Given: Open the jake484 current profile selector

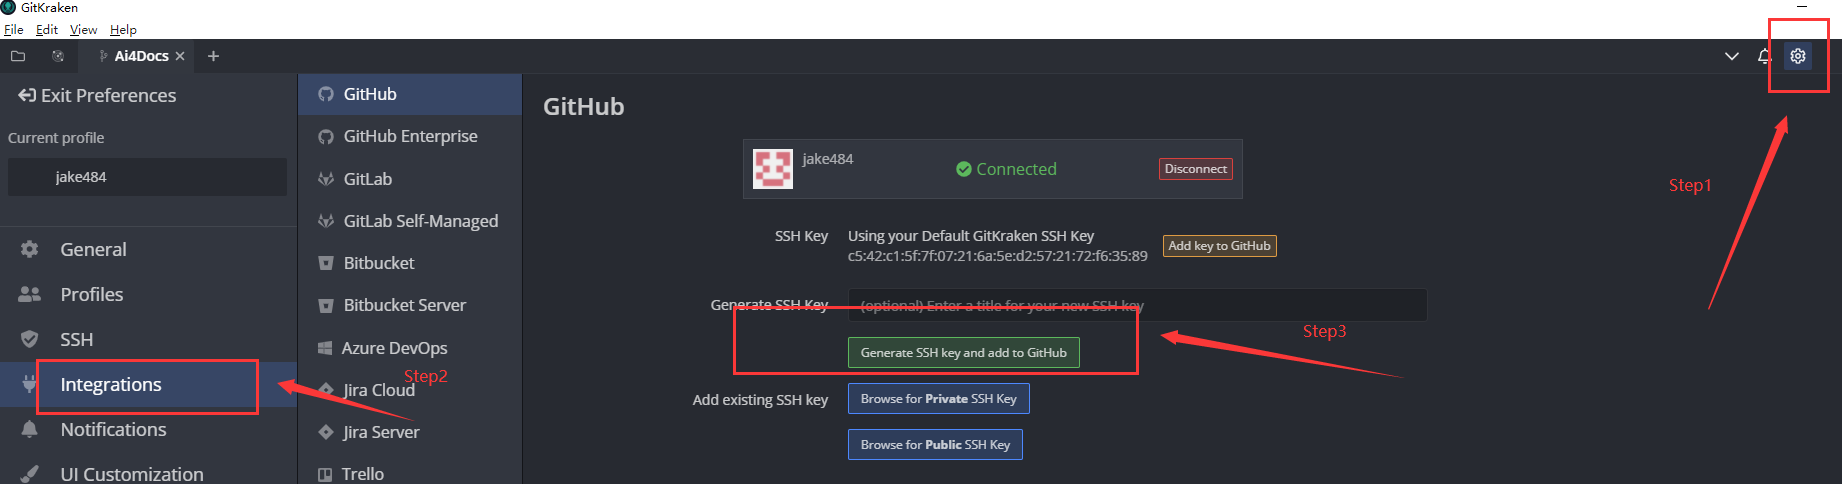Looking at the screenshot, I should click(146, 177).
